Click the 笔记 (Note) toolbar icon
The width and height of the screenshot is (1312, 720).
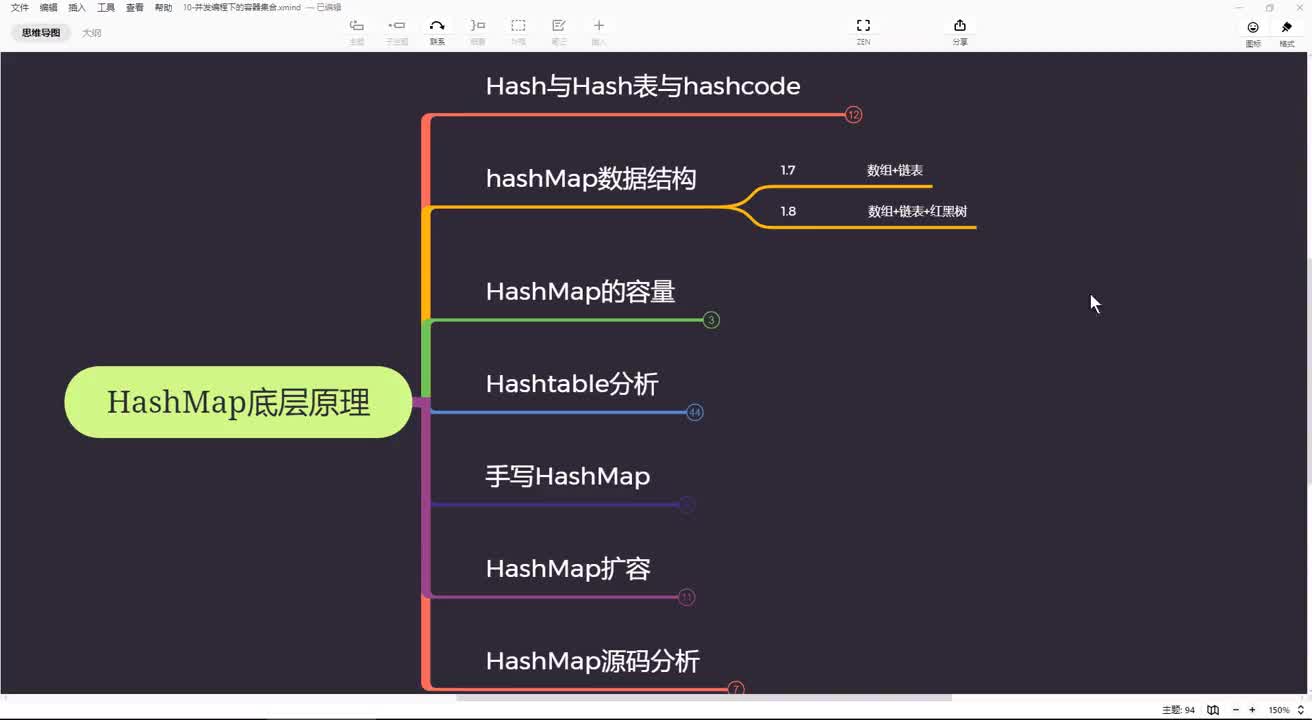[x=559, y=26]
